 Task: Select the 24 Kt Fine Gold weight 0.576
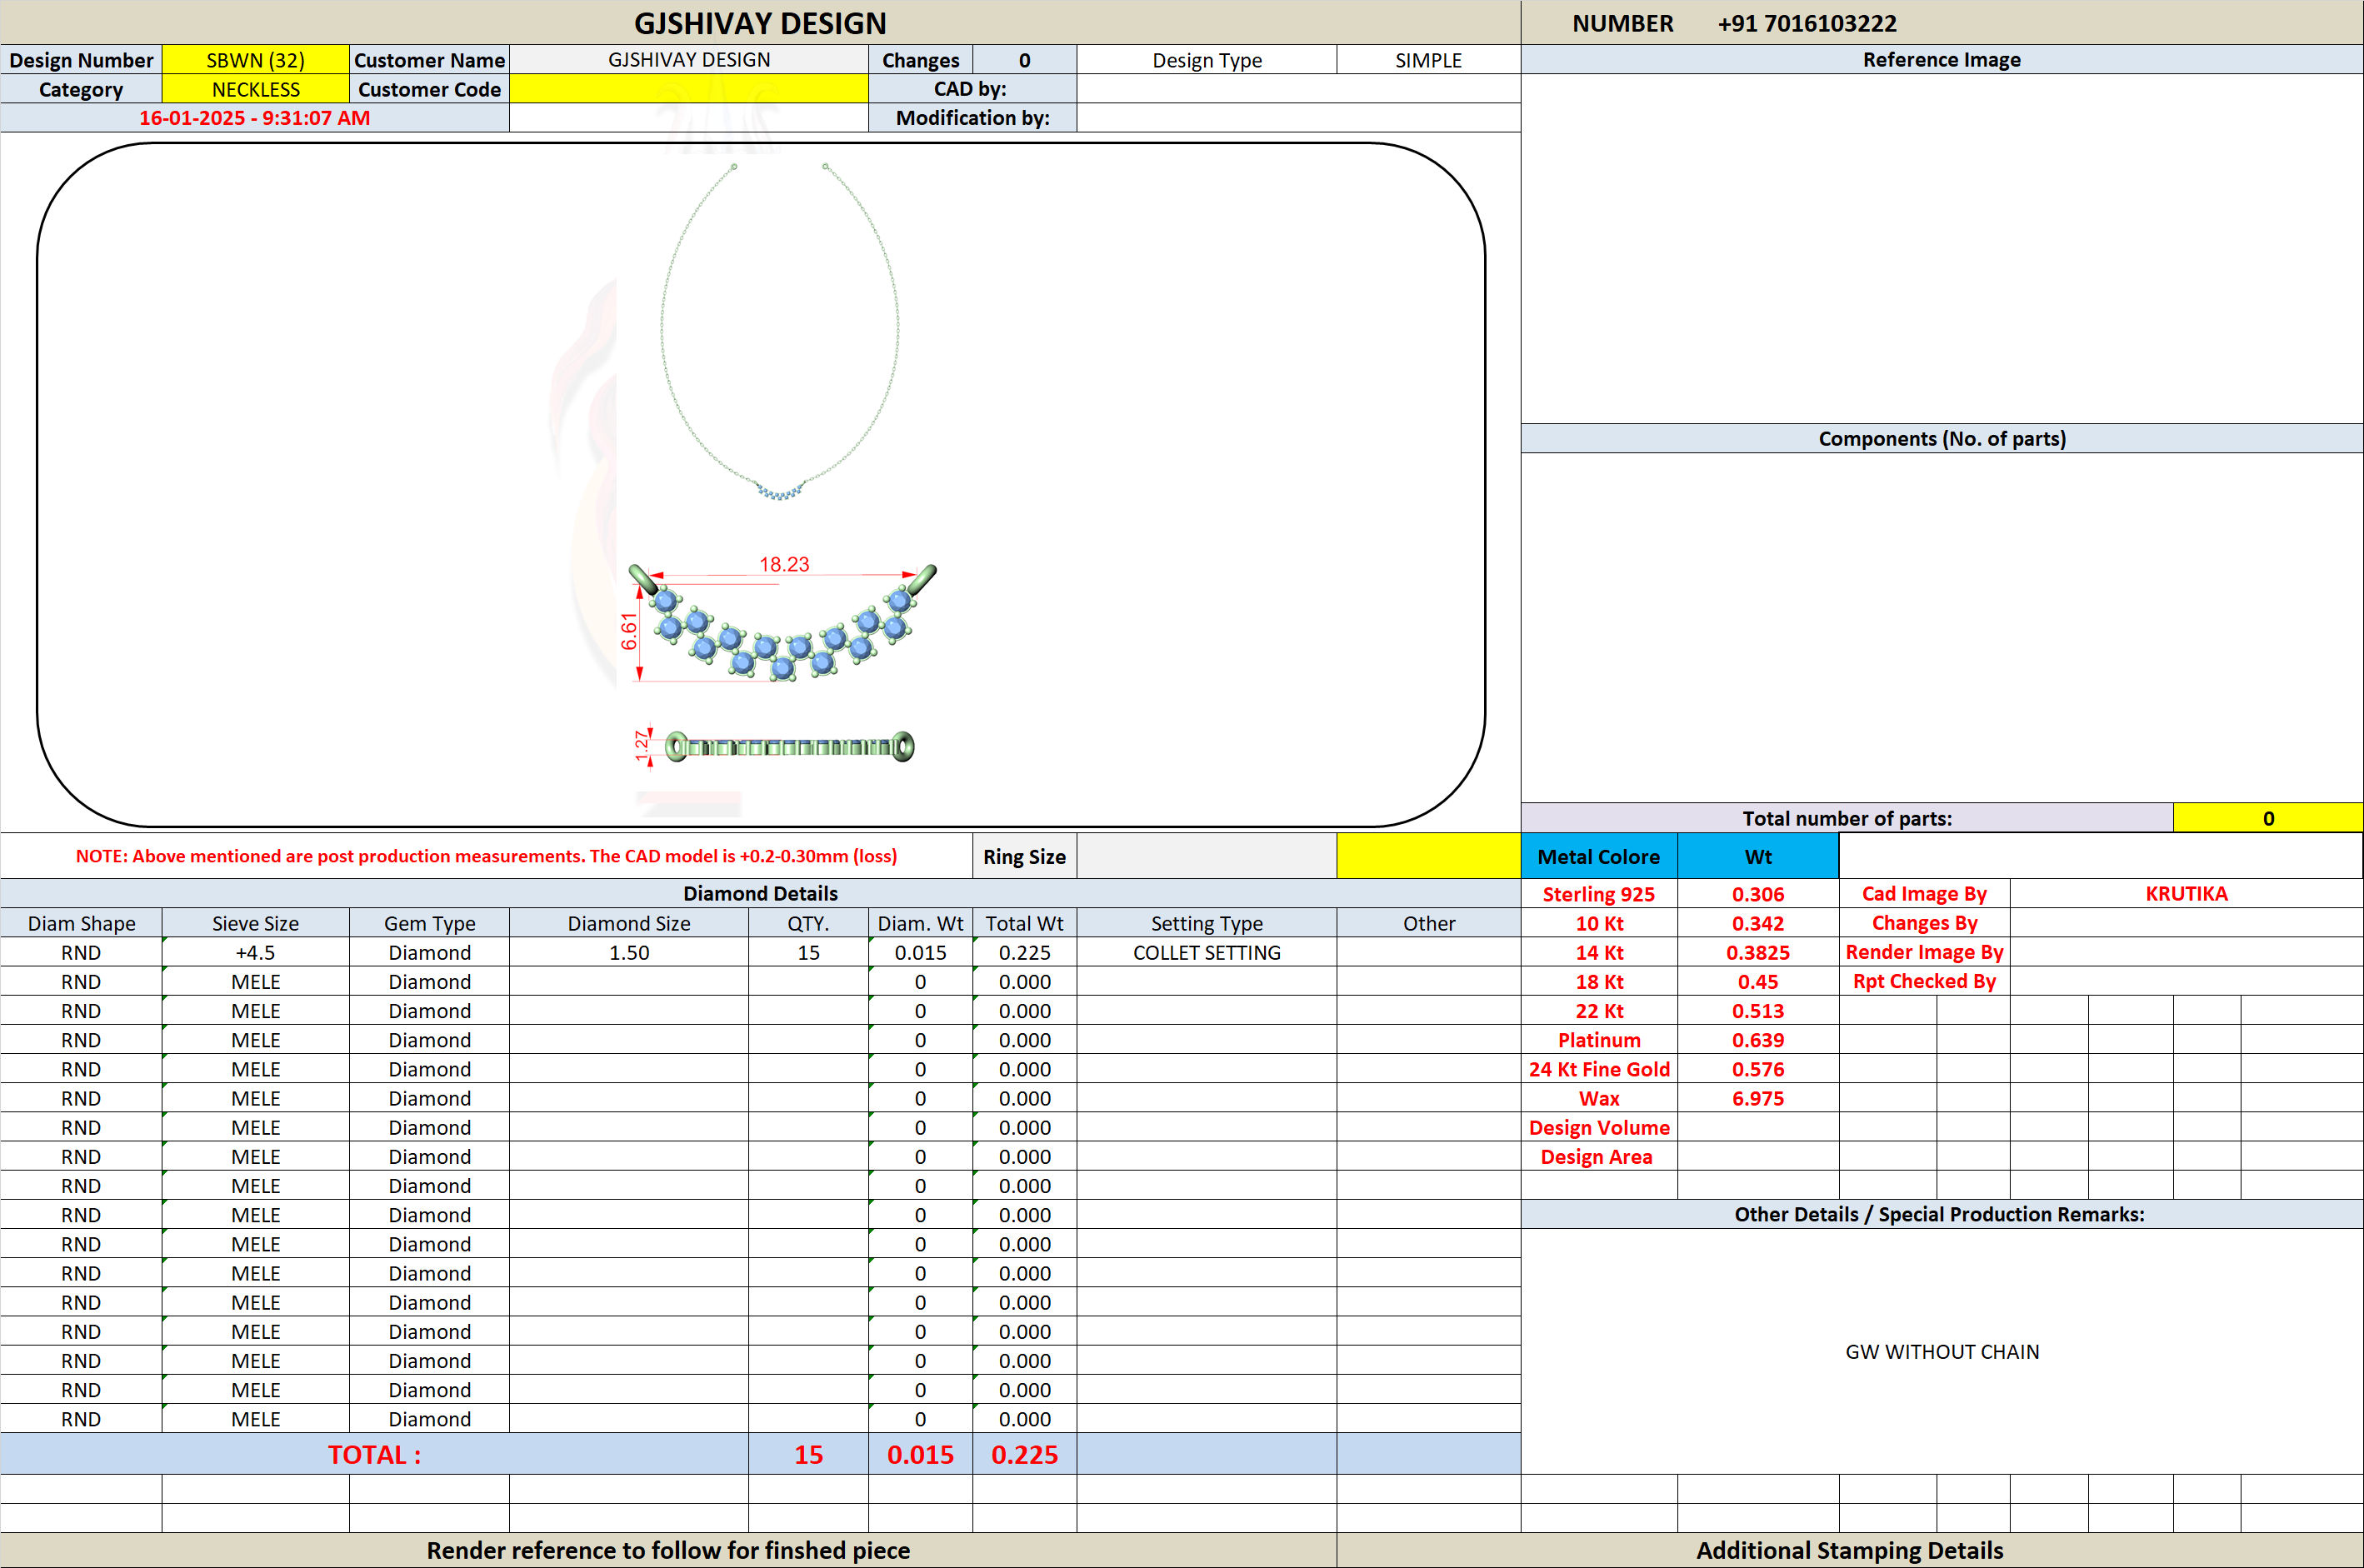pyautogui.click(x=1757, y=1069)
